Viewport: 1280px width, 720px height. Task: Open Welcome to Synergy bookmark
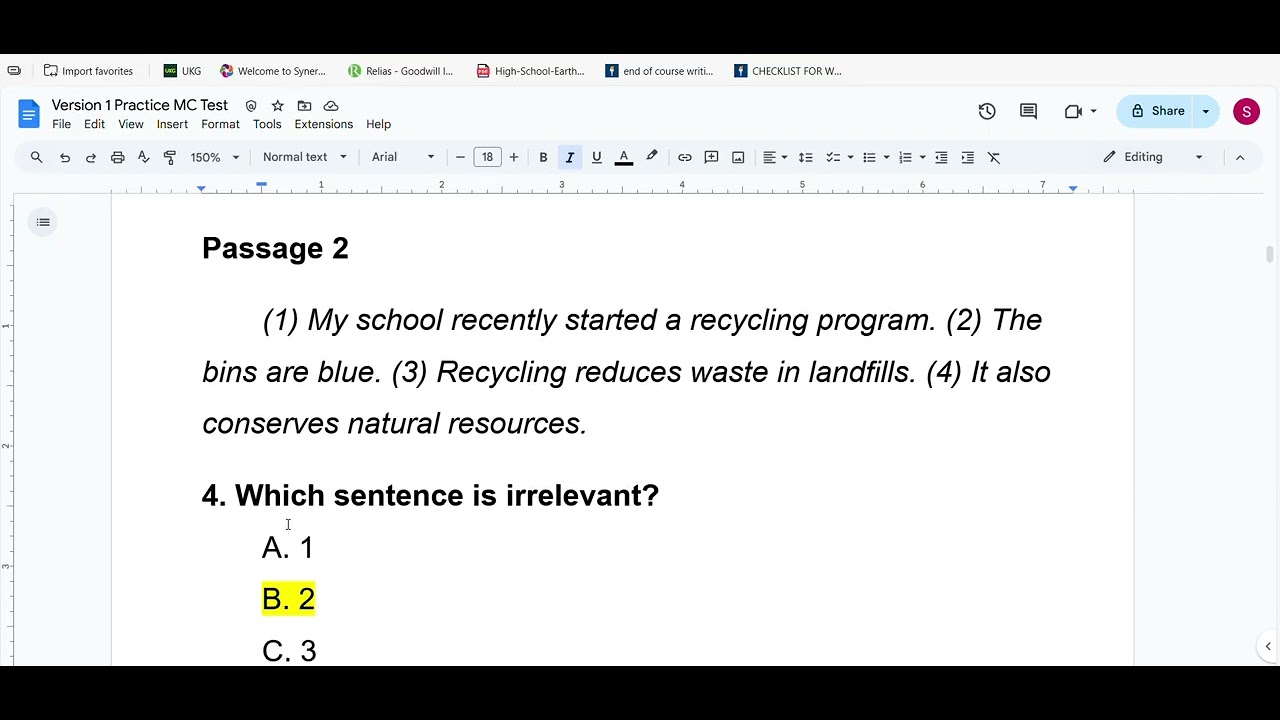pyautogui.click(x=273, y=71)
